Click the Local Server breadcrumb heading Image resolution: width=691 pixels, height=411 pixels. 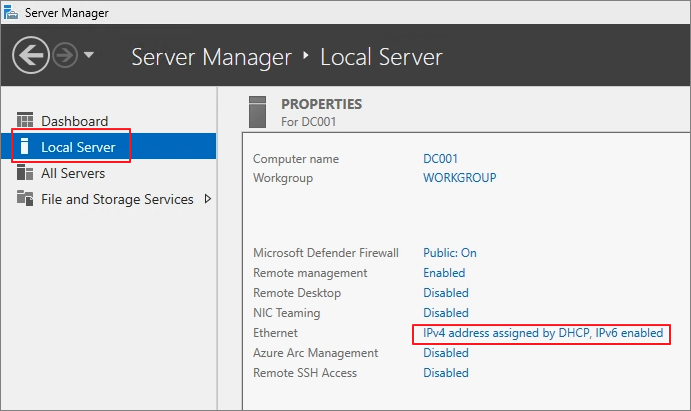point(381,57)
